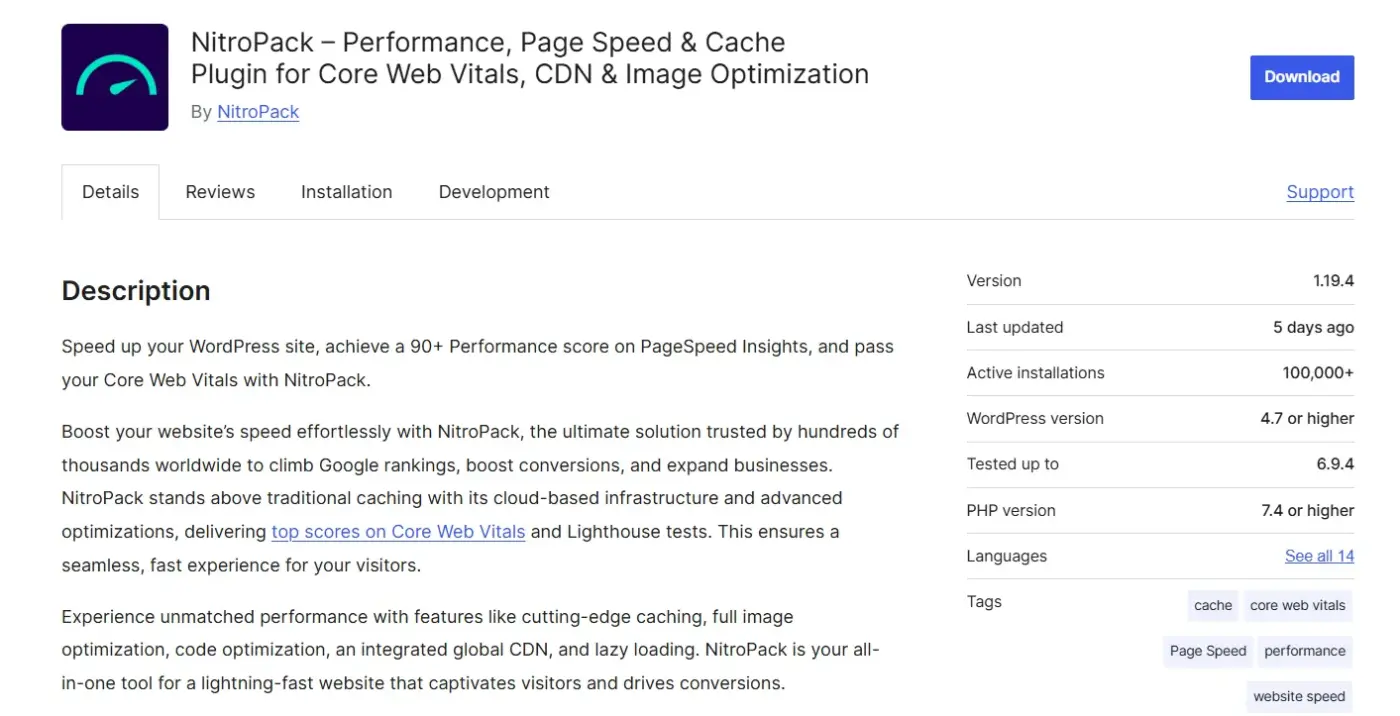Viewport: 1400px width, 716px height.
Task: Click the 'Tested up to' label
Action: (x=1012, y=464)
